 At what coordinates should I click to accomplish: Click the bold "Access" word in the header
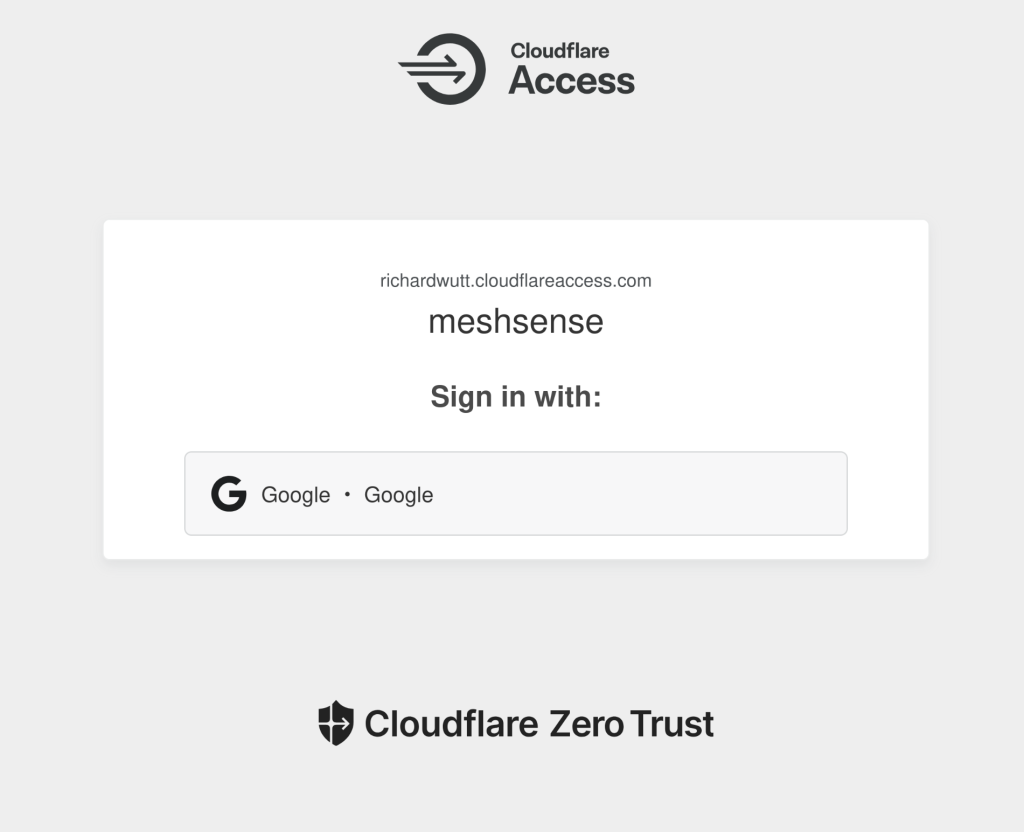pos(571,81)
